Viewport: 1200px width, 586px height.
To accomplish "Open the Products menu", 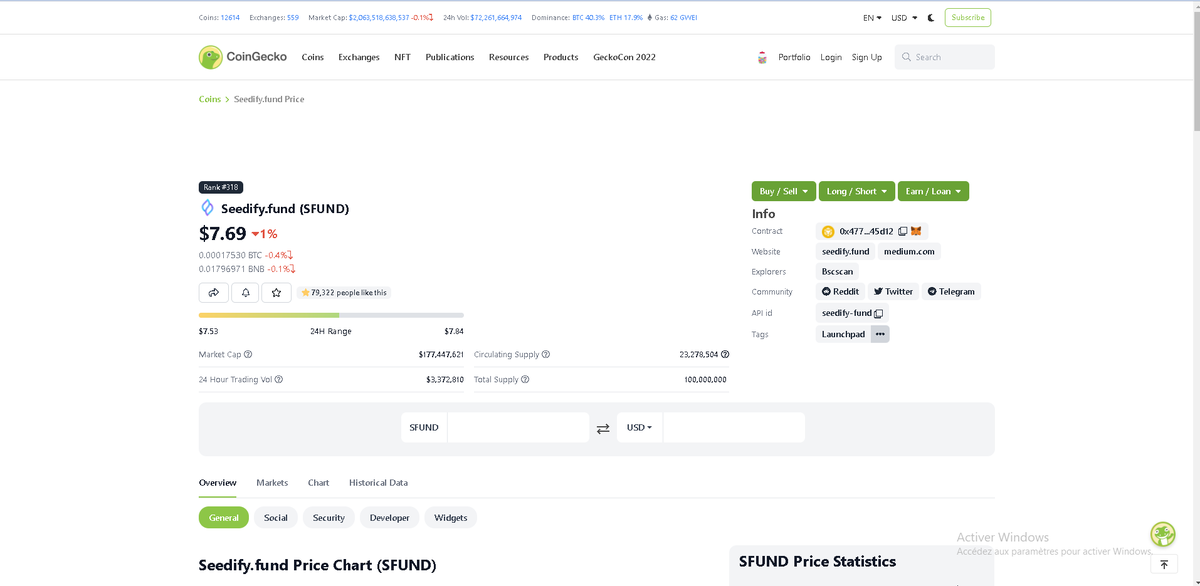I will click(561, 57).
